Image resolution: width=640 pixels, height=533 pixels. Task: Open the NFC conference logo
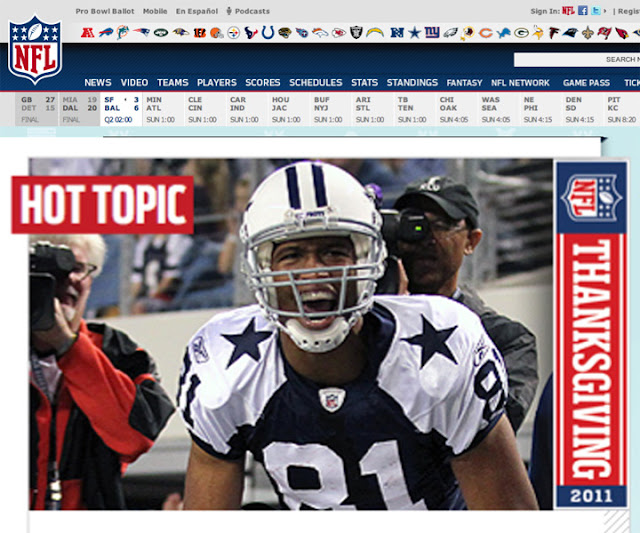(x=397, y=33)
